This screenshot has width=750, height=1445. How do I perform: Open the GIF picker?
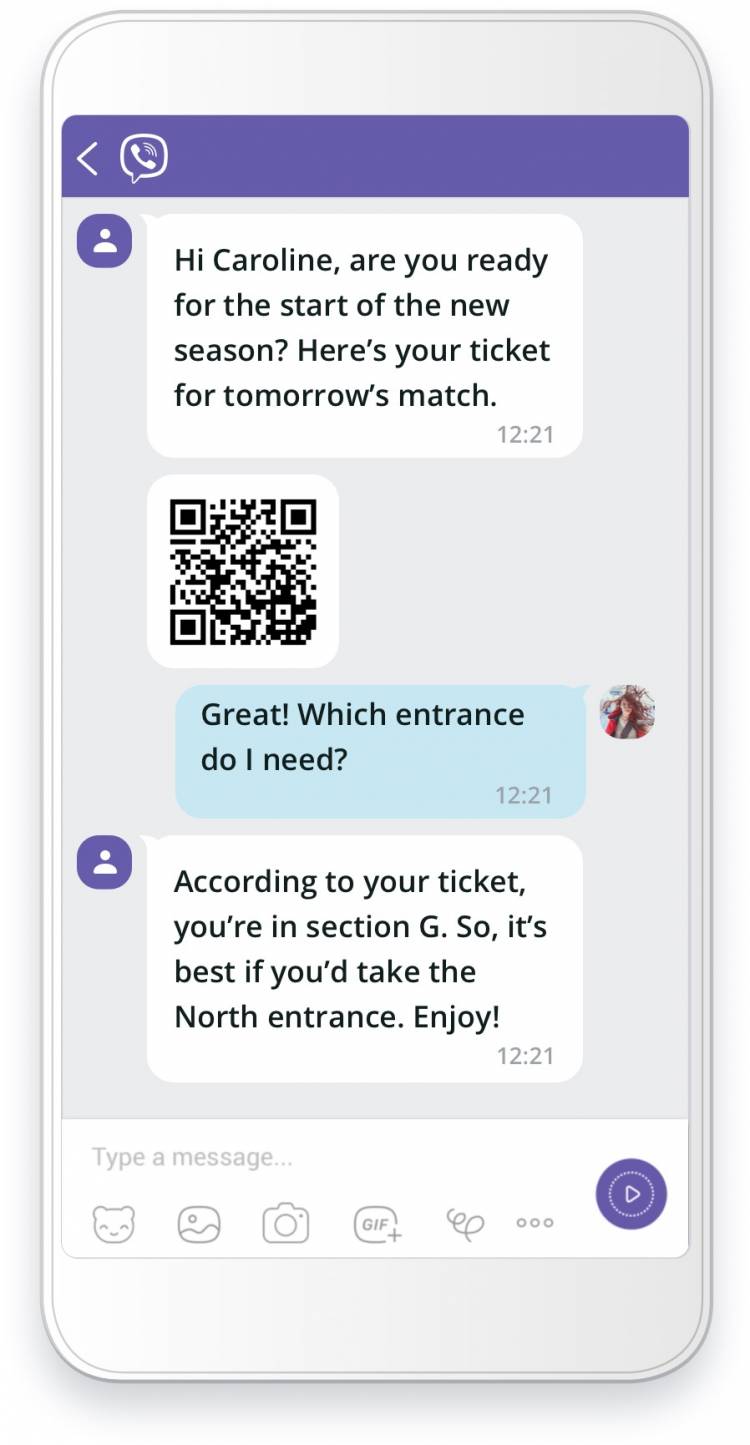[x=377, y=1223]
